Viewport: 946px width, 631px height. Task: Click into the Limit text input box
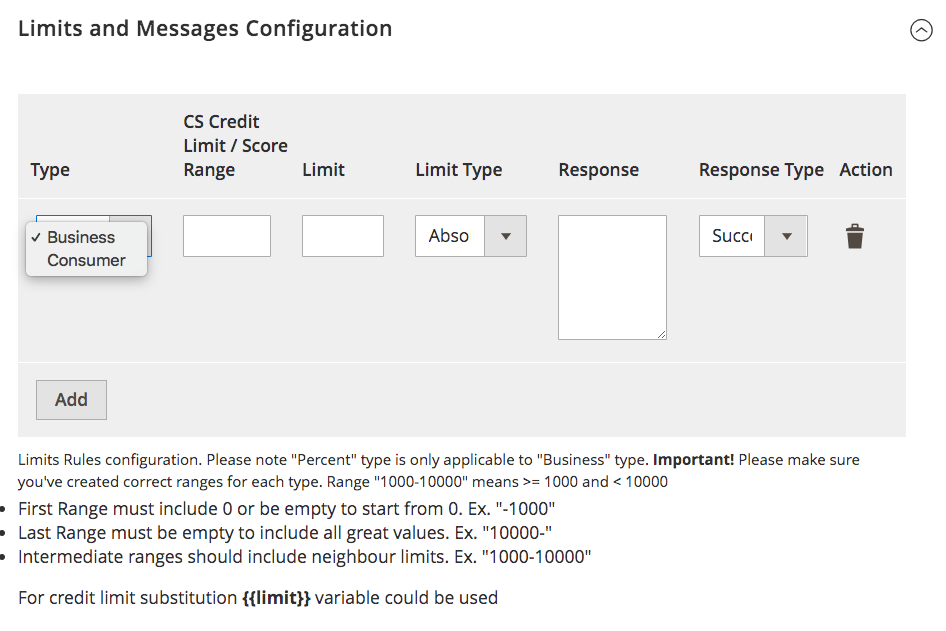342,236
